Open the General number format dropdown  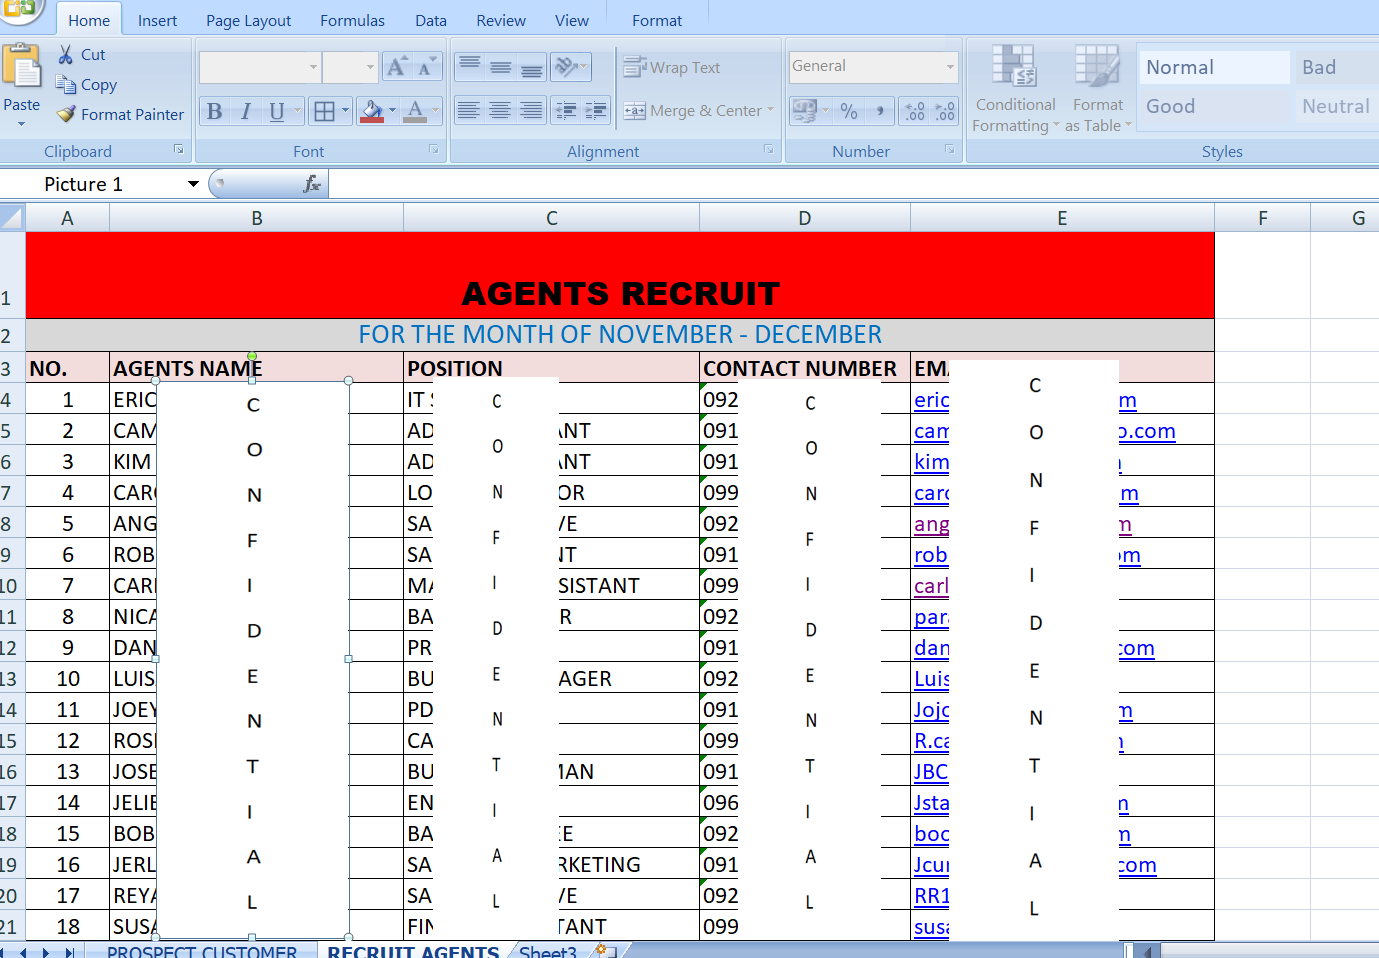tap(949, 67)
